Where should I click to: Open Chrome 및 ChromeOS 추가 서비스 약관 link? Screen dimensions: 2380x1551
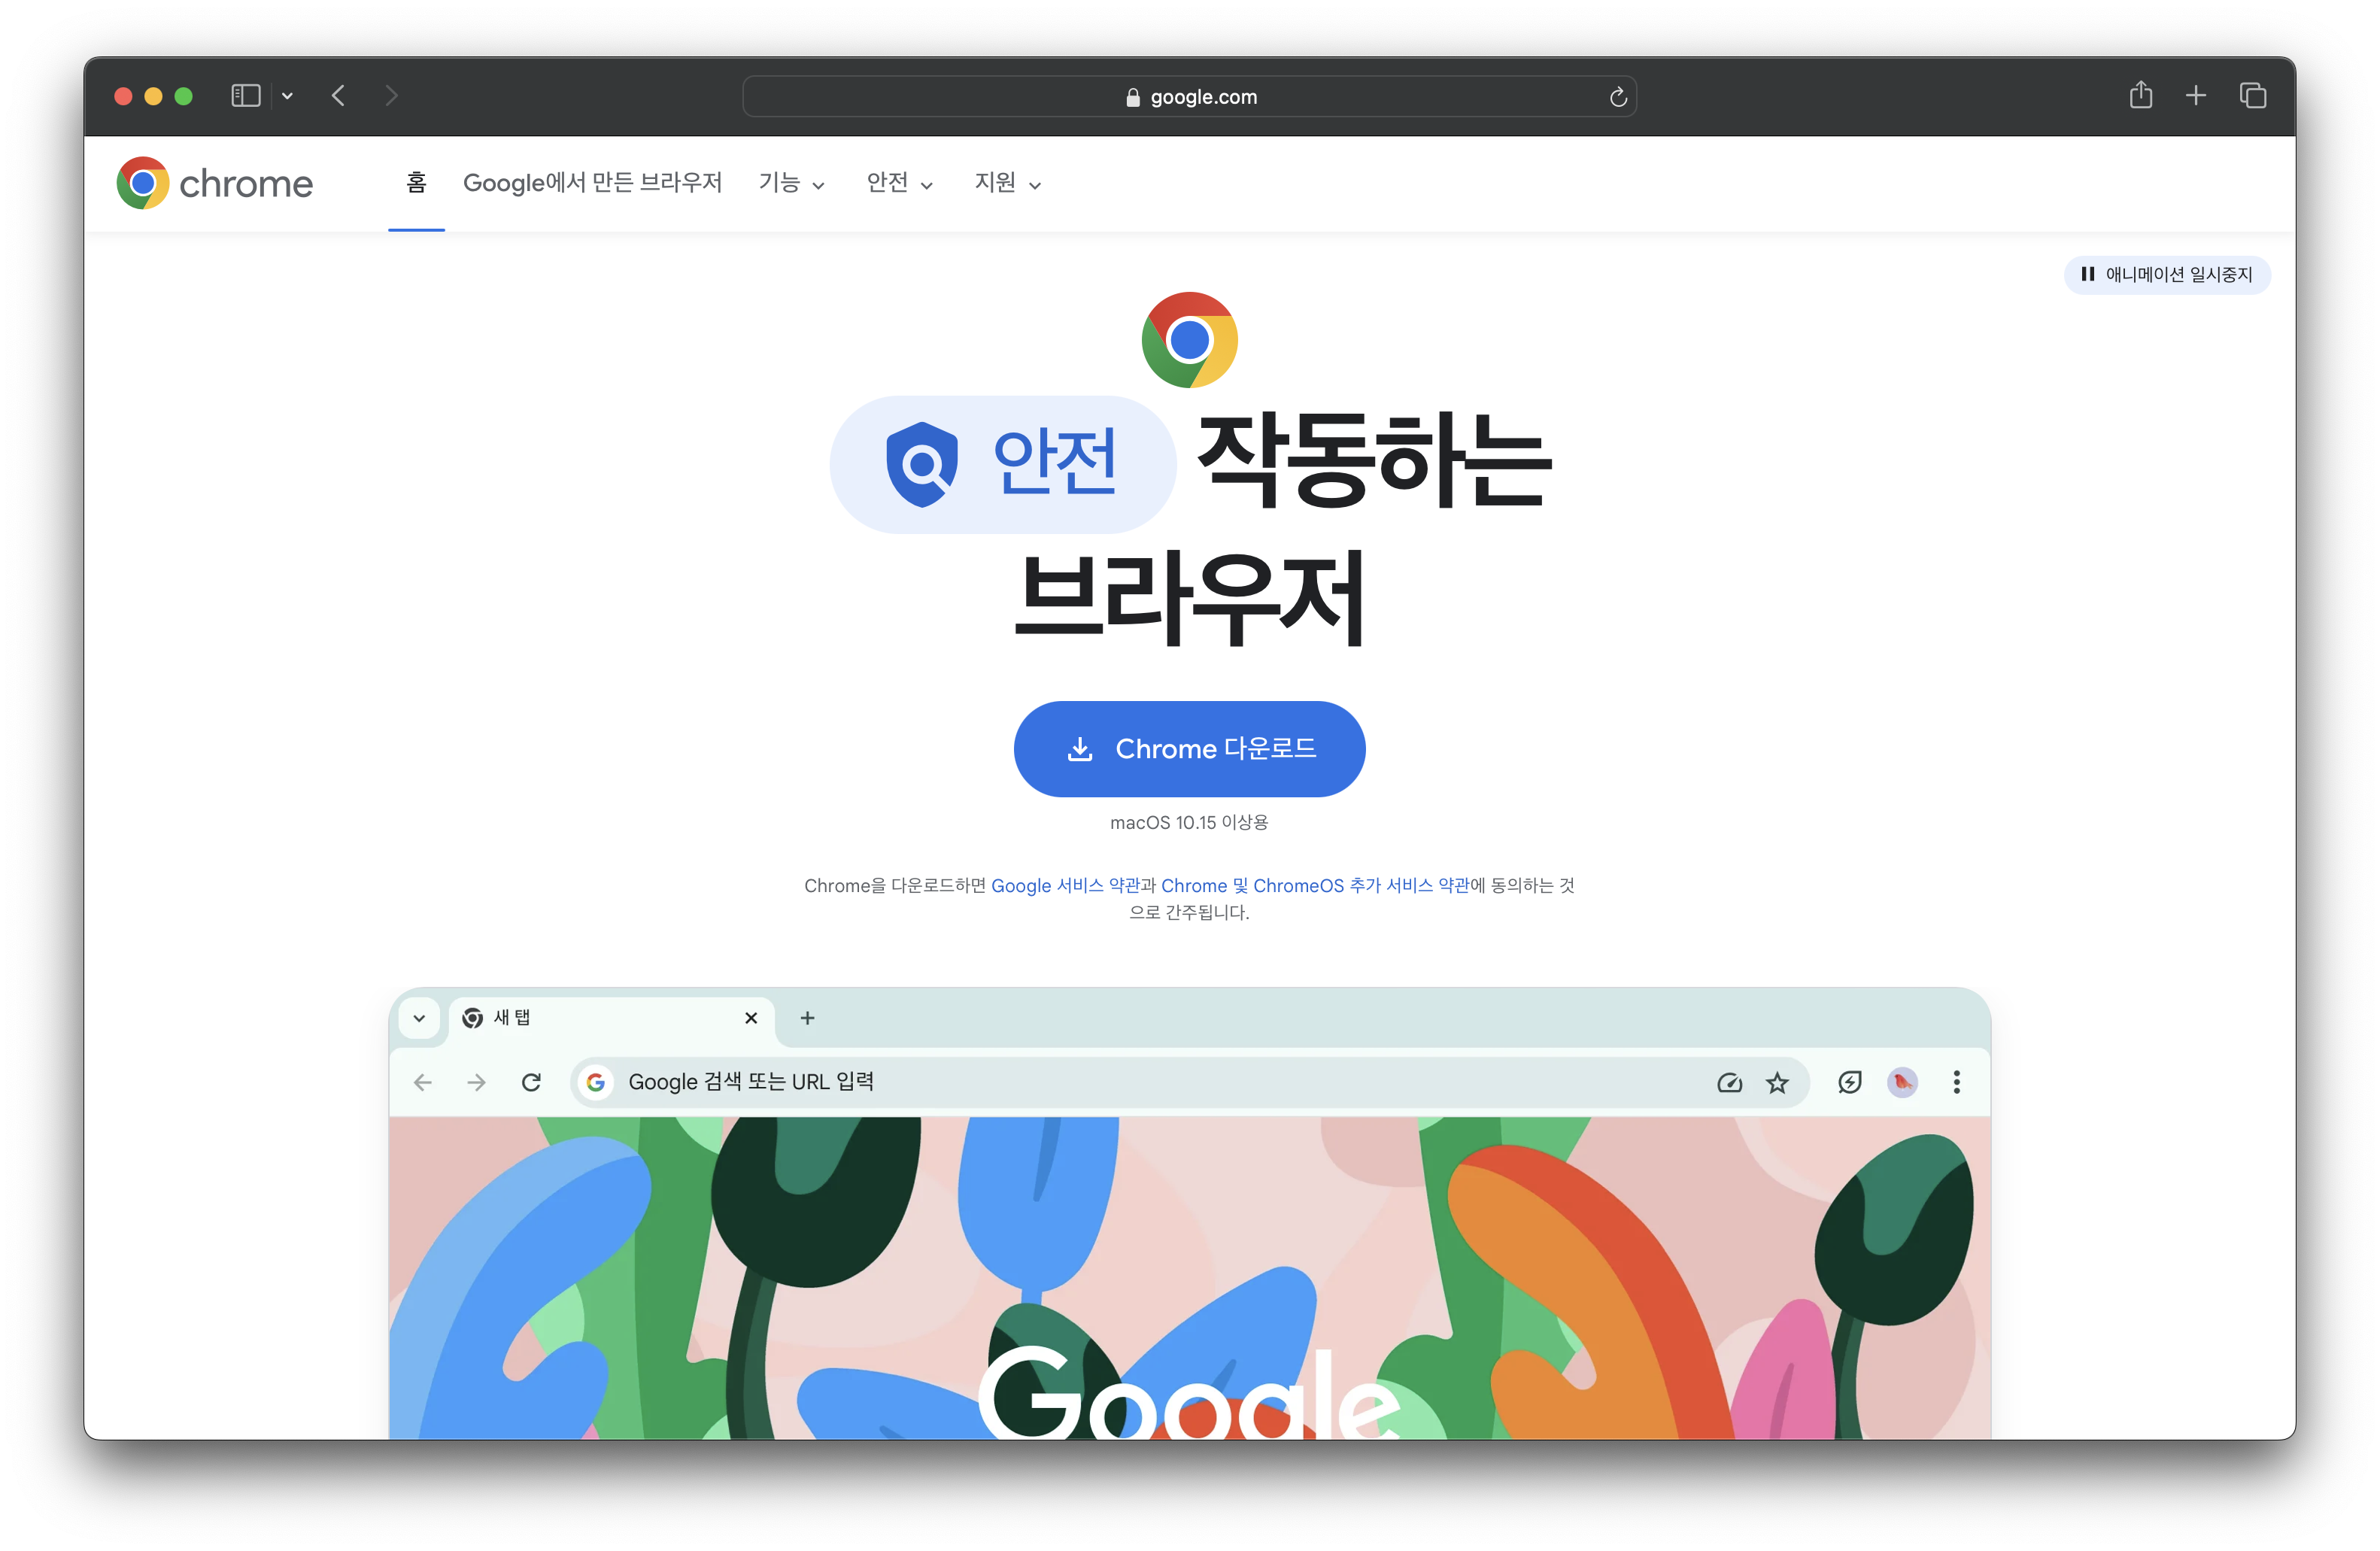tap(1315, 886)
